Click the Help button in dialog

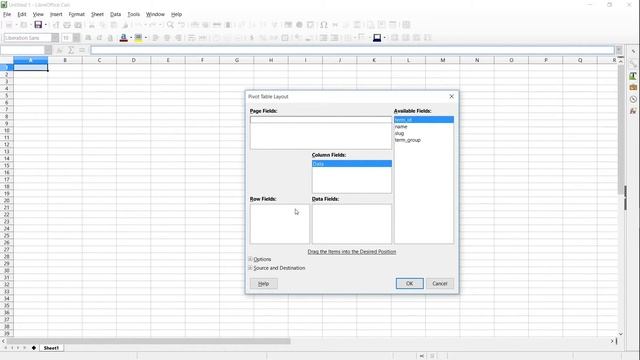[264, 283]
